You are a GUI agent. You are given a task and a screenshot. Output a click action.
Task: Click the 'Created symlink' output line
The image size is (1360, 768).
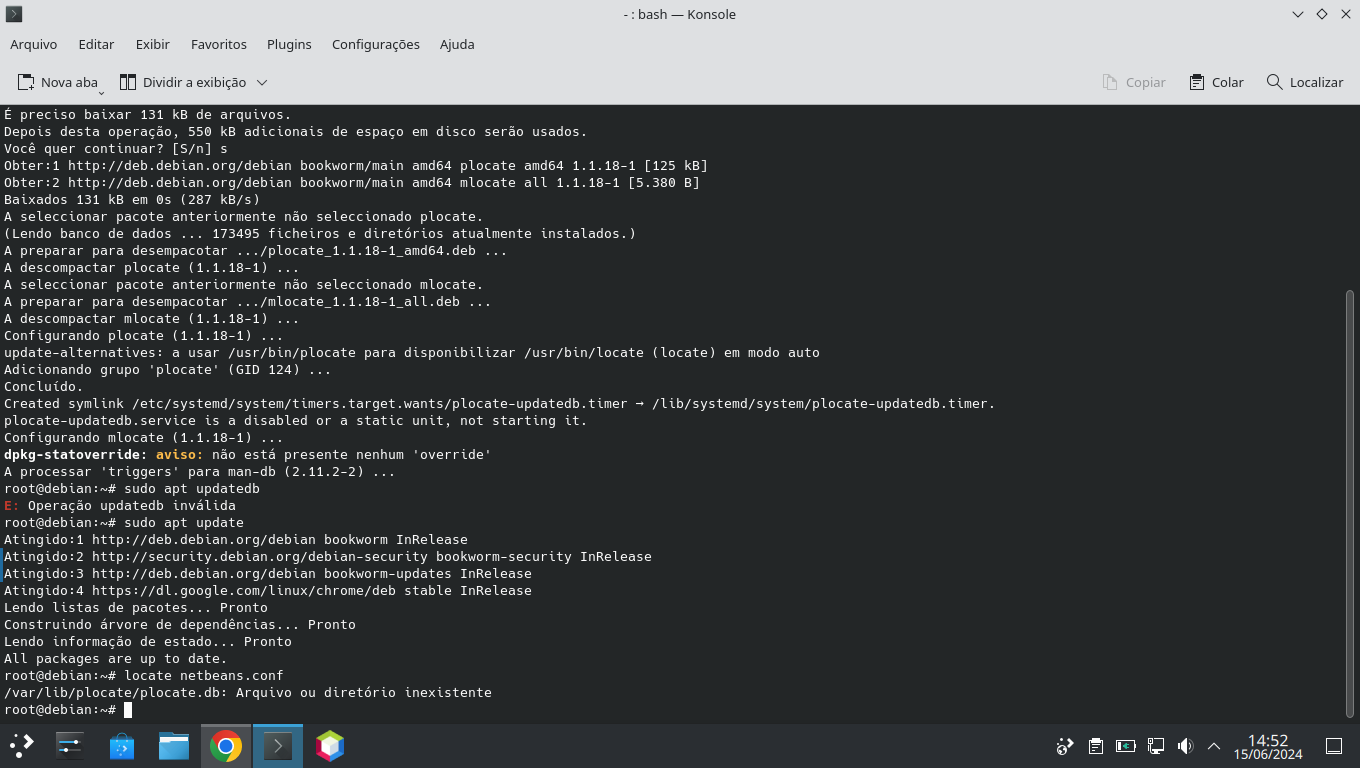click(500, 403)
